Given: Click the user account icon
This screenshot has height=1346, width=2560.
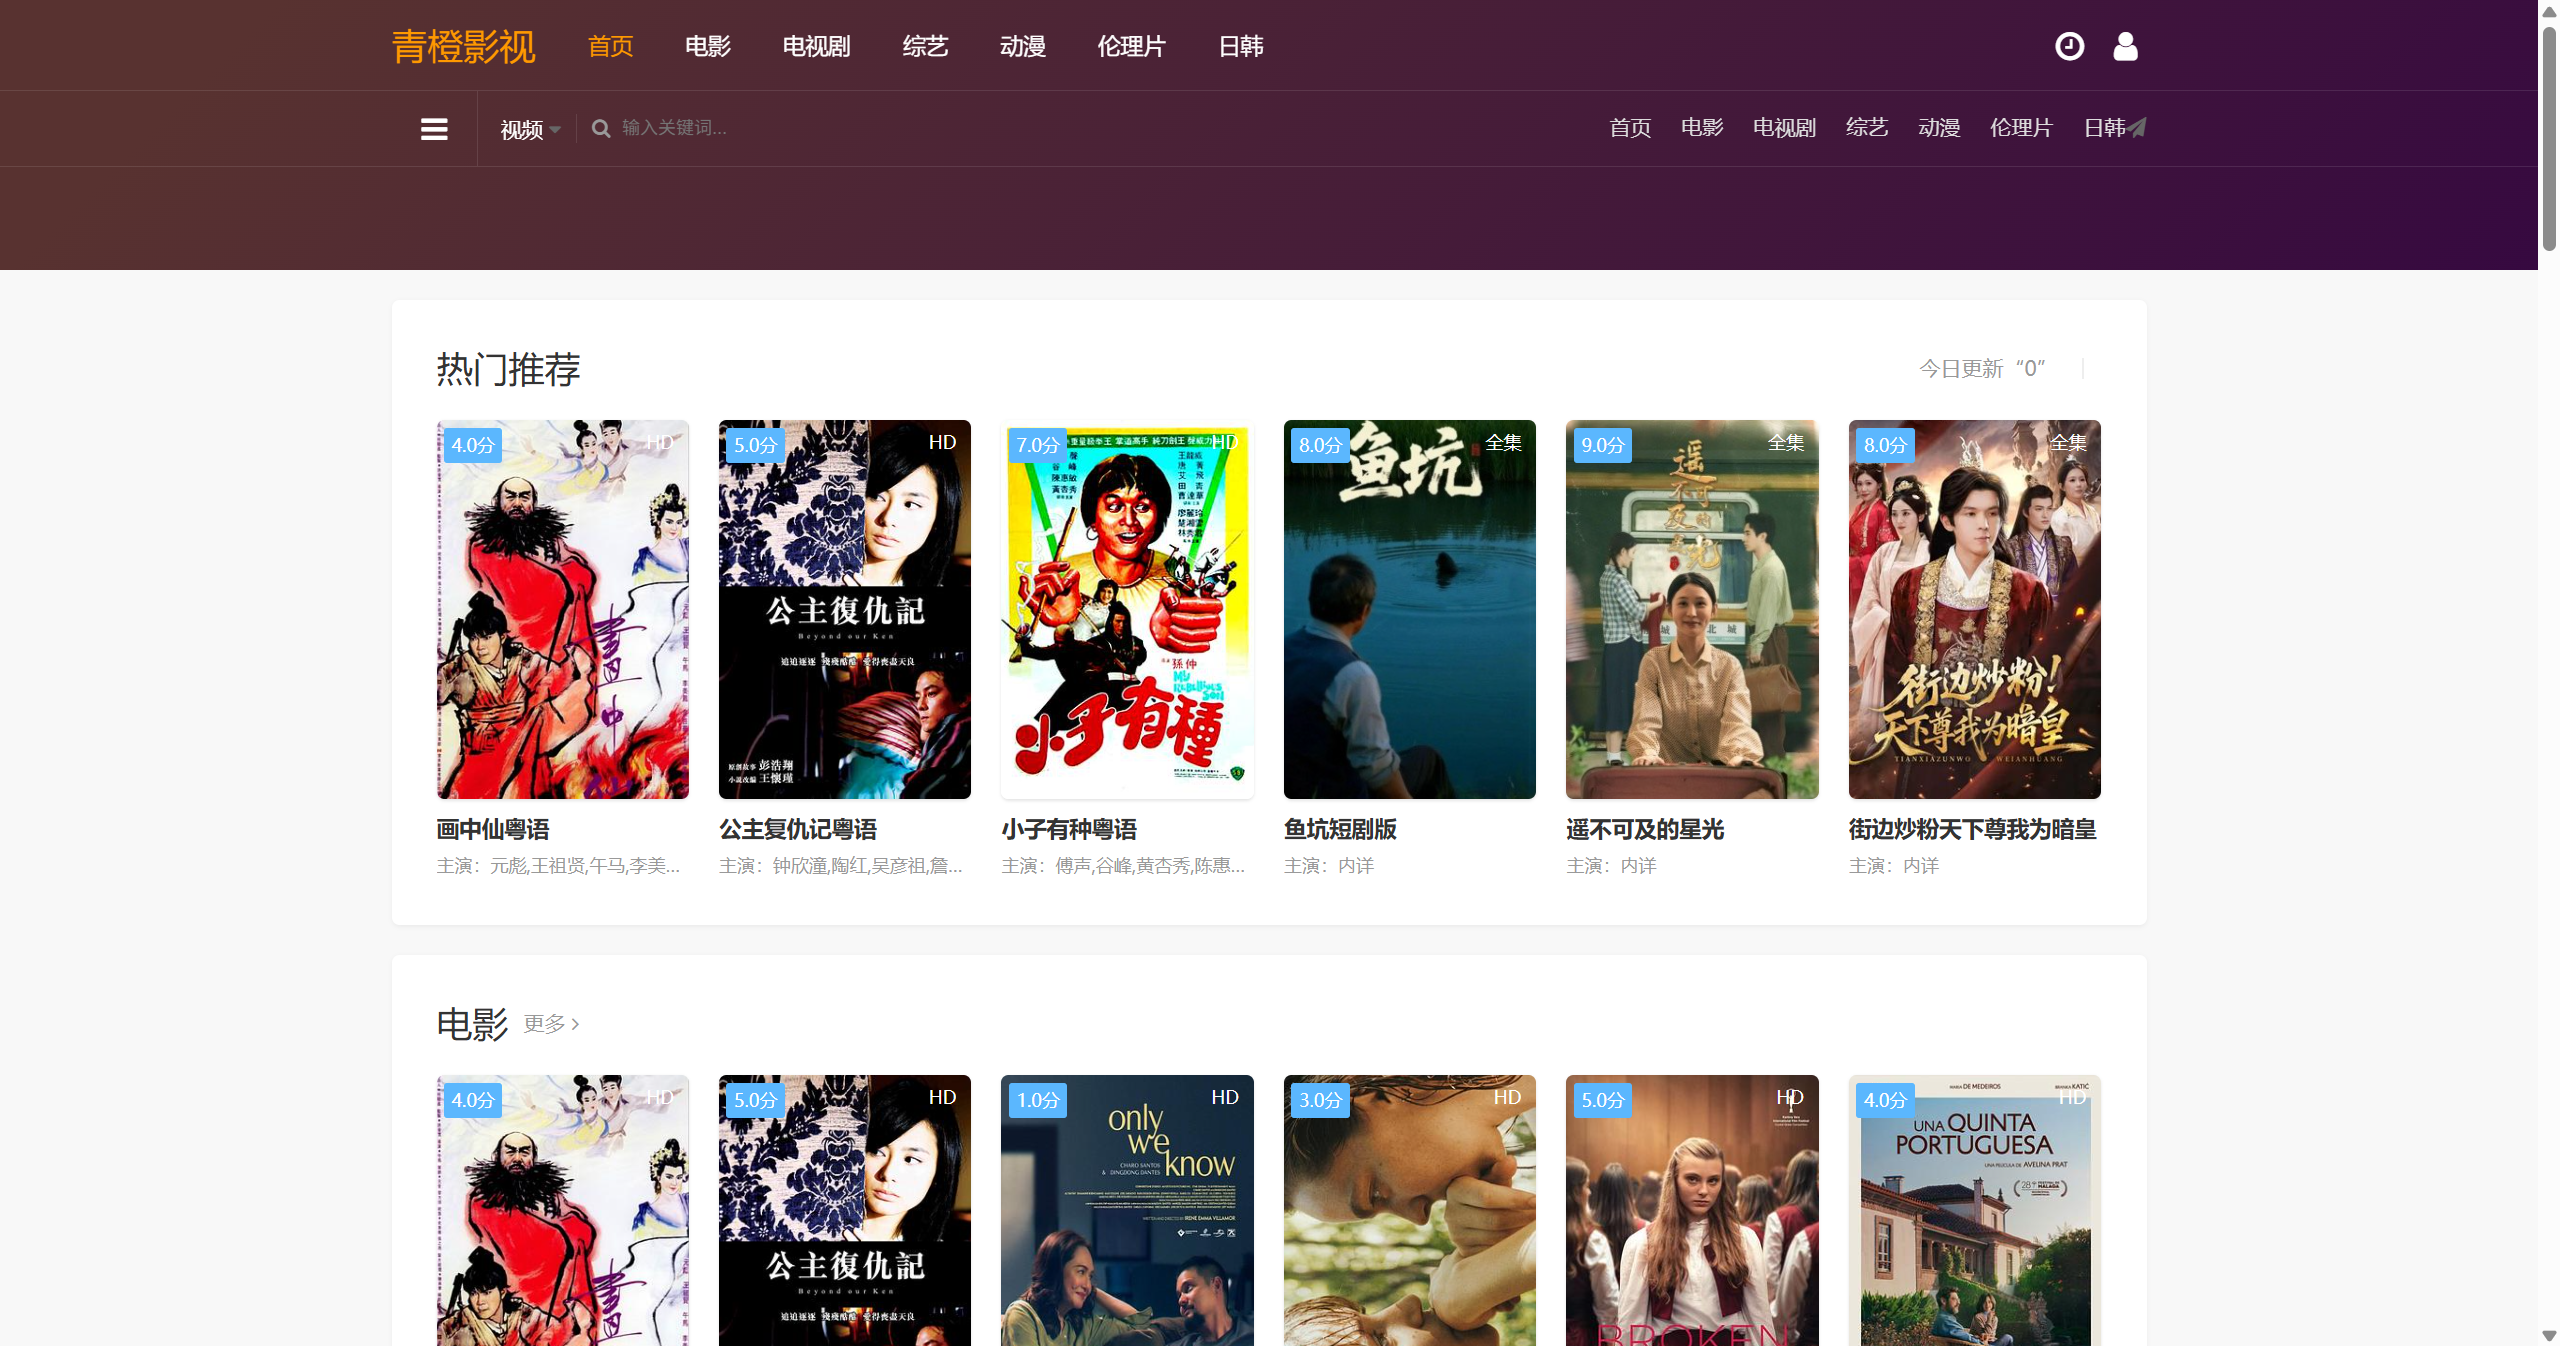Looking at the screenshot, I should (x=2125, y=46).
